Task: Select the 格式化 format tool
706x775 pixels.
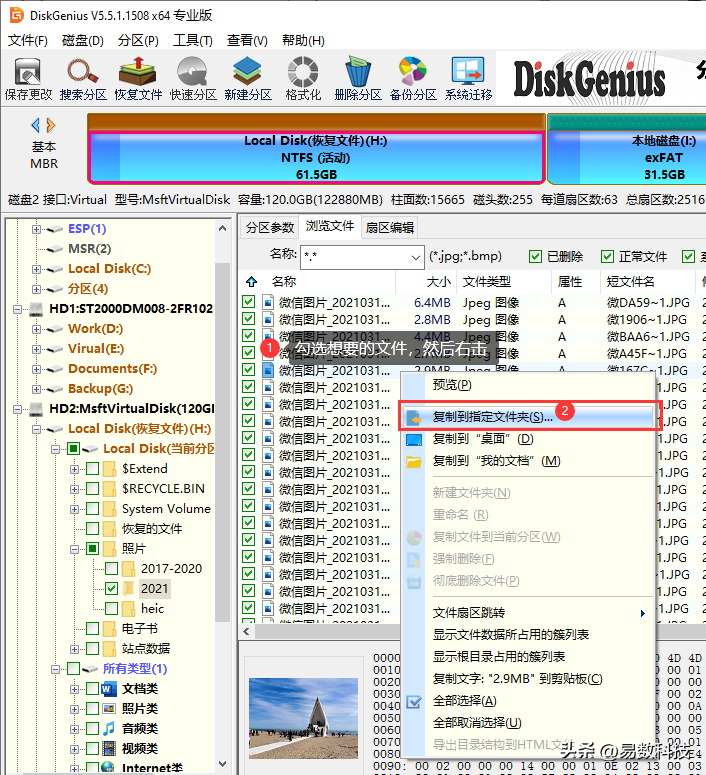Action: pyautogui.click(x=303, y=72)
